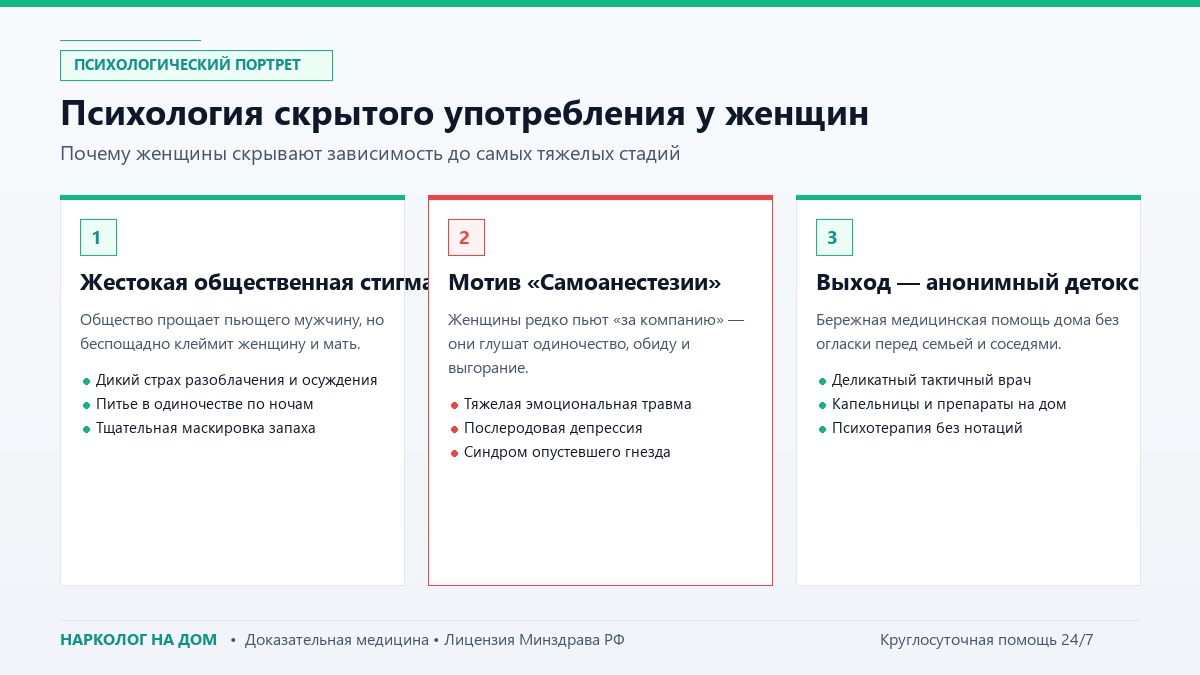
Task: Click bullet «Тщательная маскировка запаха»
Action: pos(198,428)
